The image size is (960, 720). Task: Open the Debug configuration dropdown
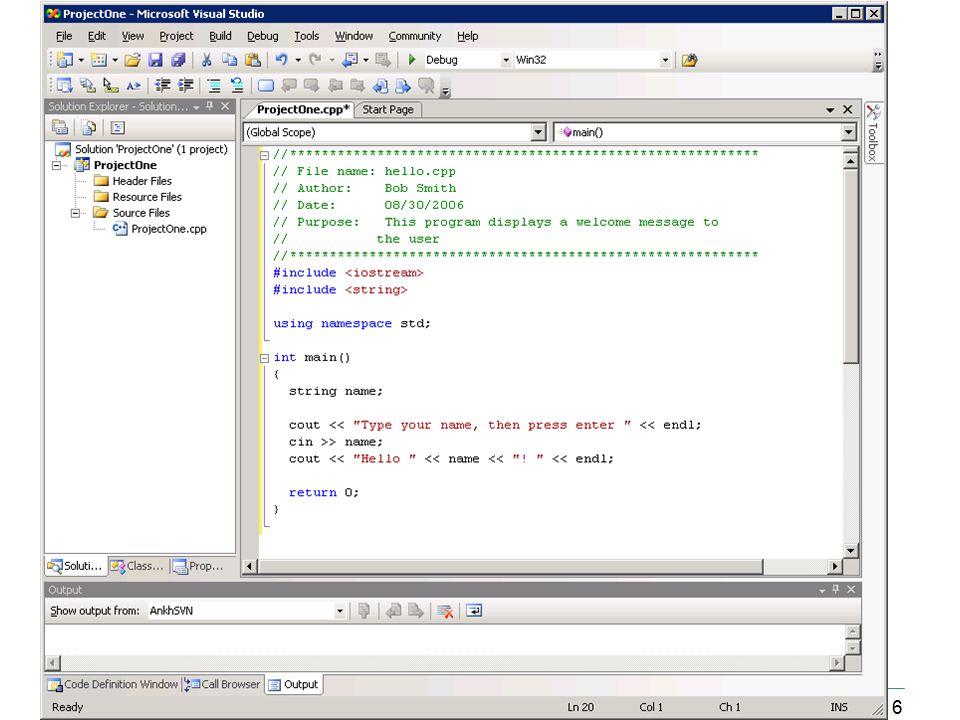coord(506,60)
